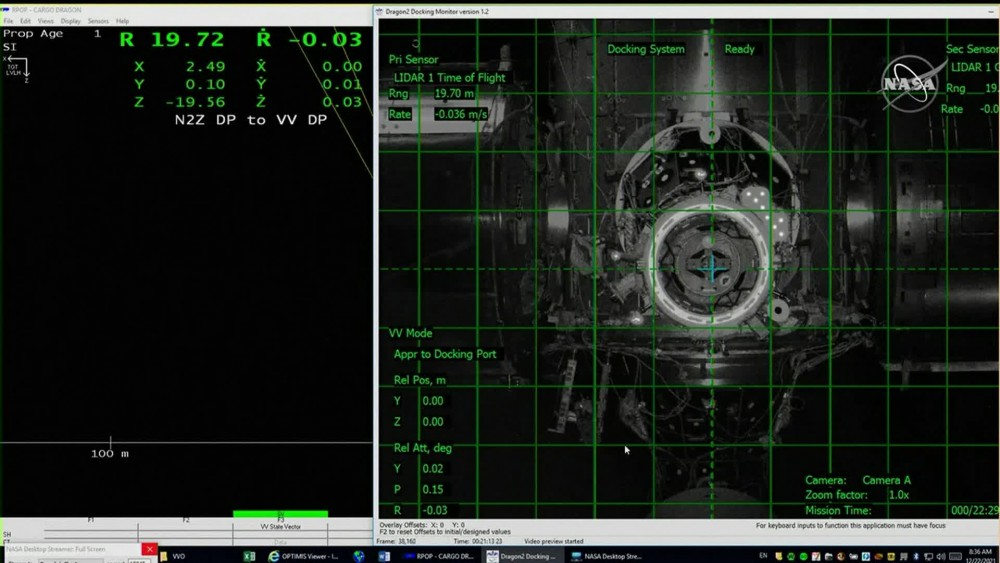Click the globe browser icon in taskbar
This screenshot has height=563, width=1000.
click(x=359, y=556)
